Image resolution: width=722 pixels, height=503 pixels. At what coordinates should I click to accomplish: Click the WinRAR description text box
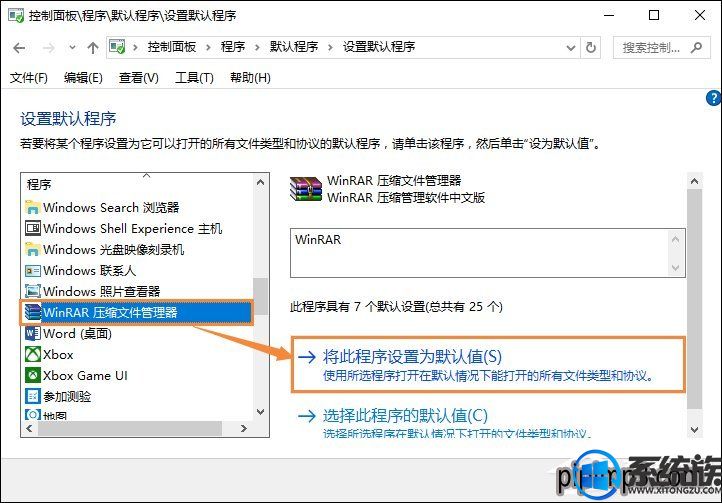pos(488,253)
